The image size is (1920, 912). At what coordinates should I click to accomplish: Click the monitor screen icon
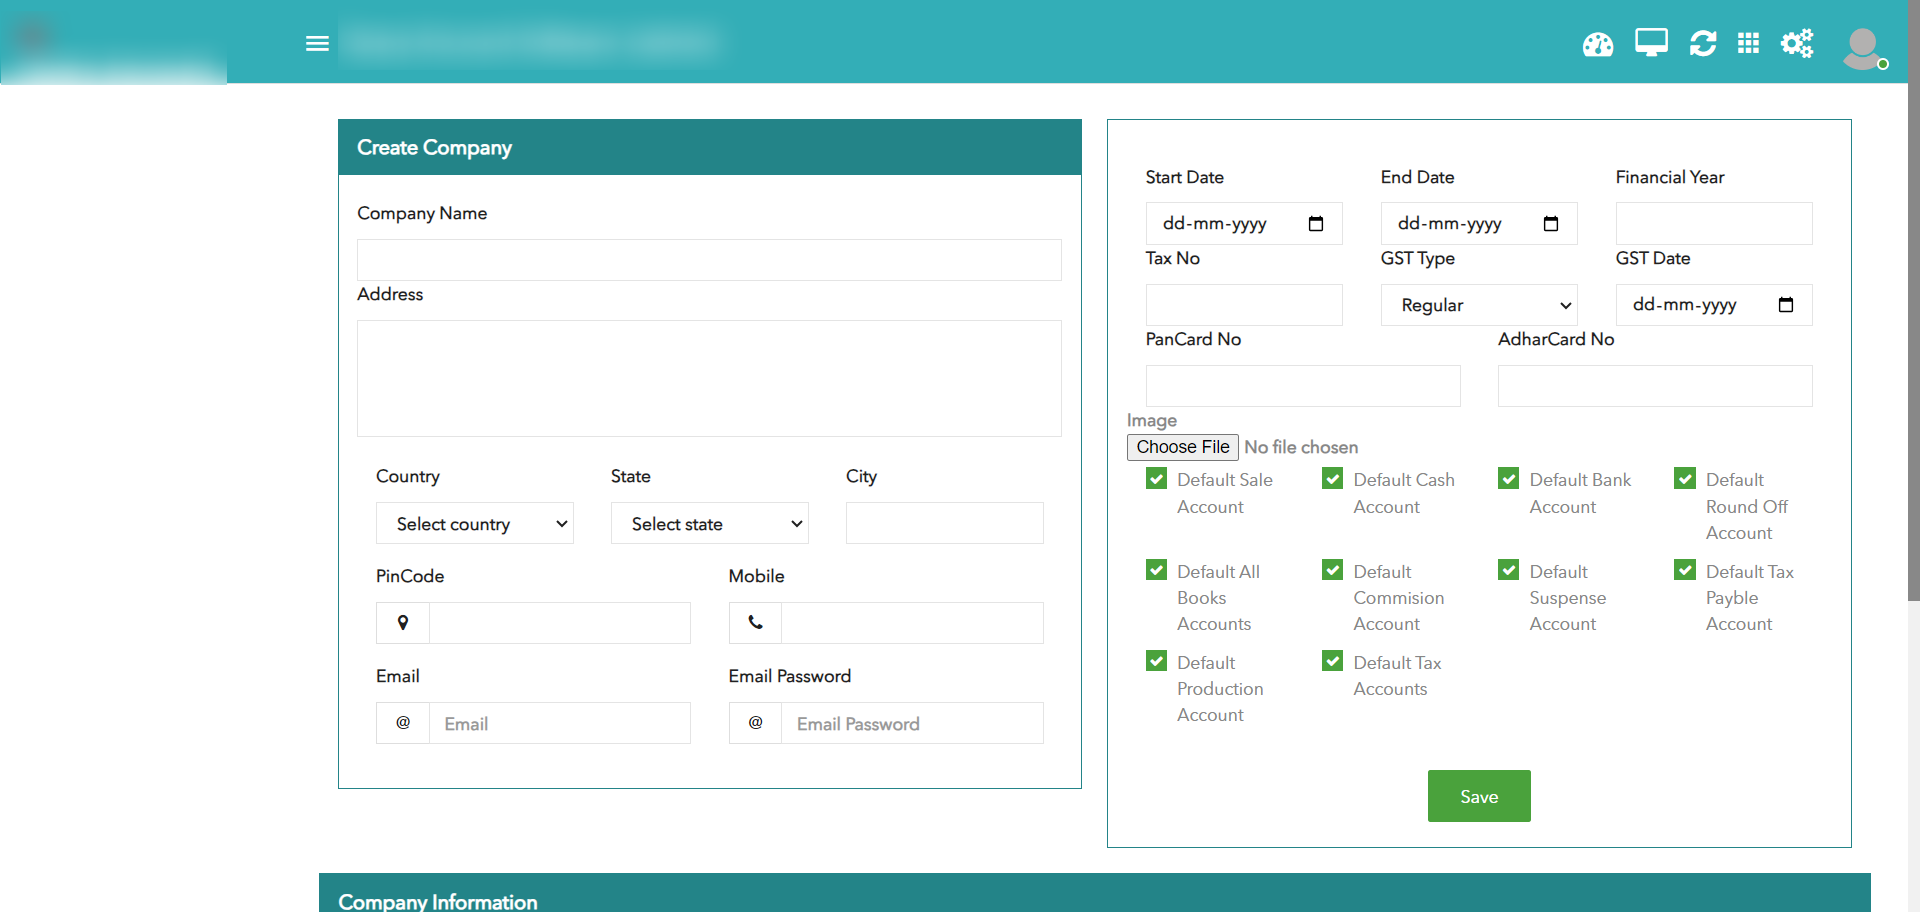click(x=1651, y=43)
